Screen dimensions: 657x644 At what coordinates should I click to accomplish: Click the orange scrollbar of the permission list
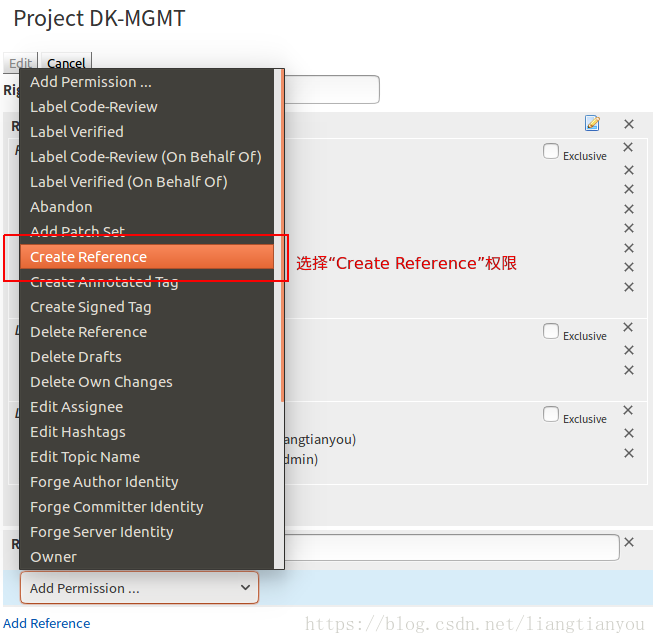pos(282,235)
